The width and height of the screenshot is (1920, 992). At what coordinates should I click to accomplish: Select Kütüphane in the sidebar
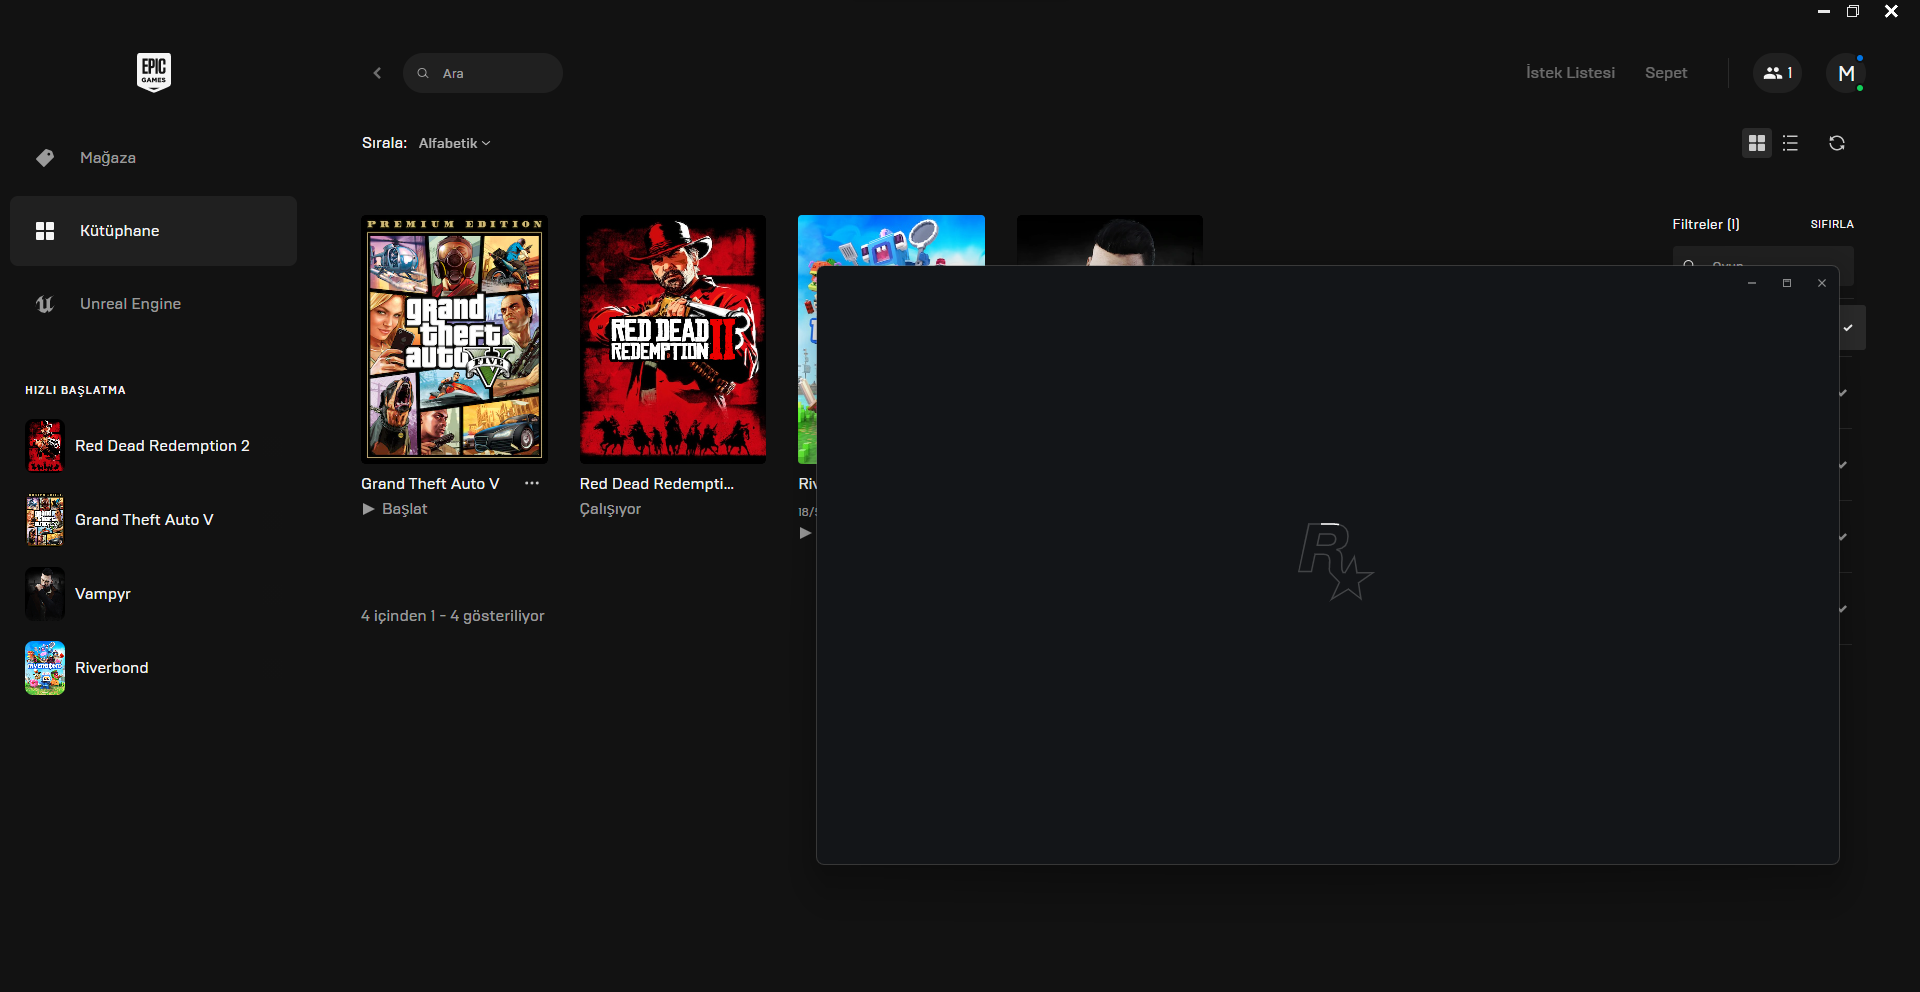153,231
